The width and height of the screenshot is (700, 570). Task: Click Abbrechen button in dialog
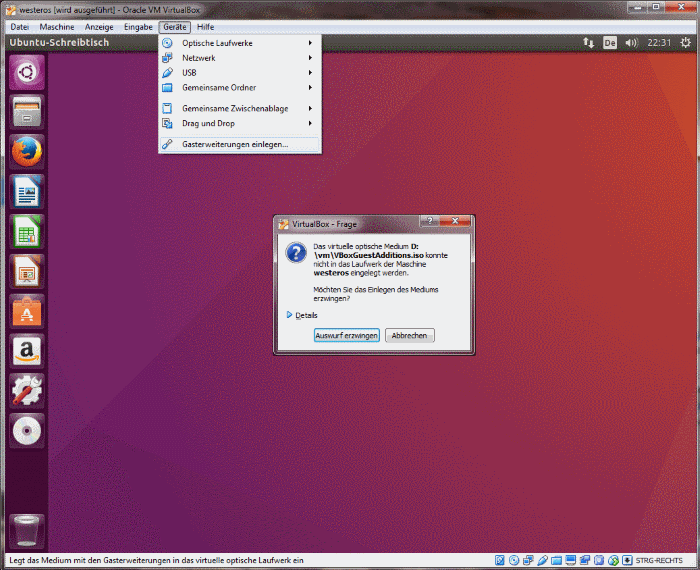409,335
